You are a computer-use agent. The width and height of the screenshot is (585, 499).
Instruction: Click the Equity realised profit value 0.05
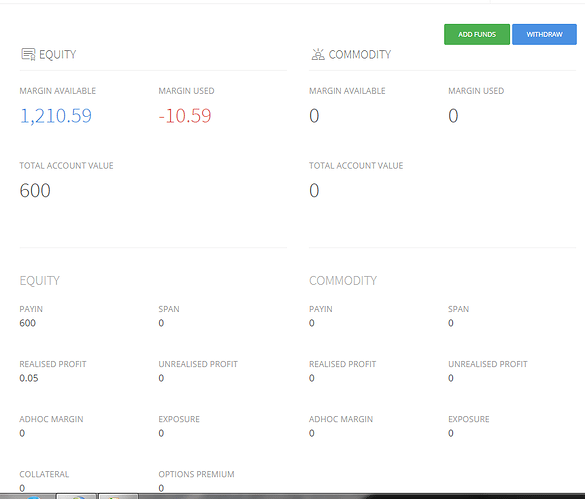click(x=29, y=378)
